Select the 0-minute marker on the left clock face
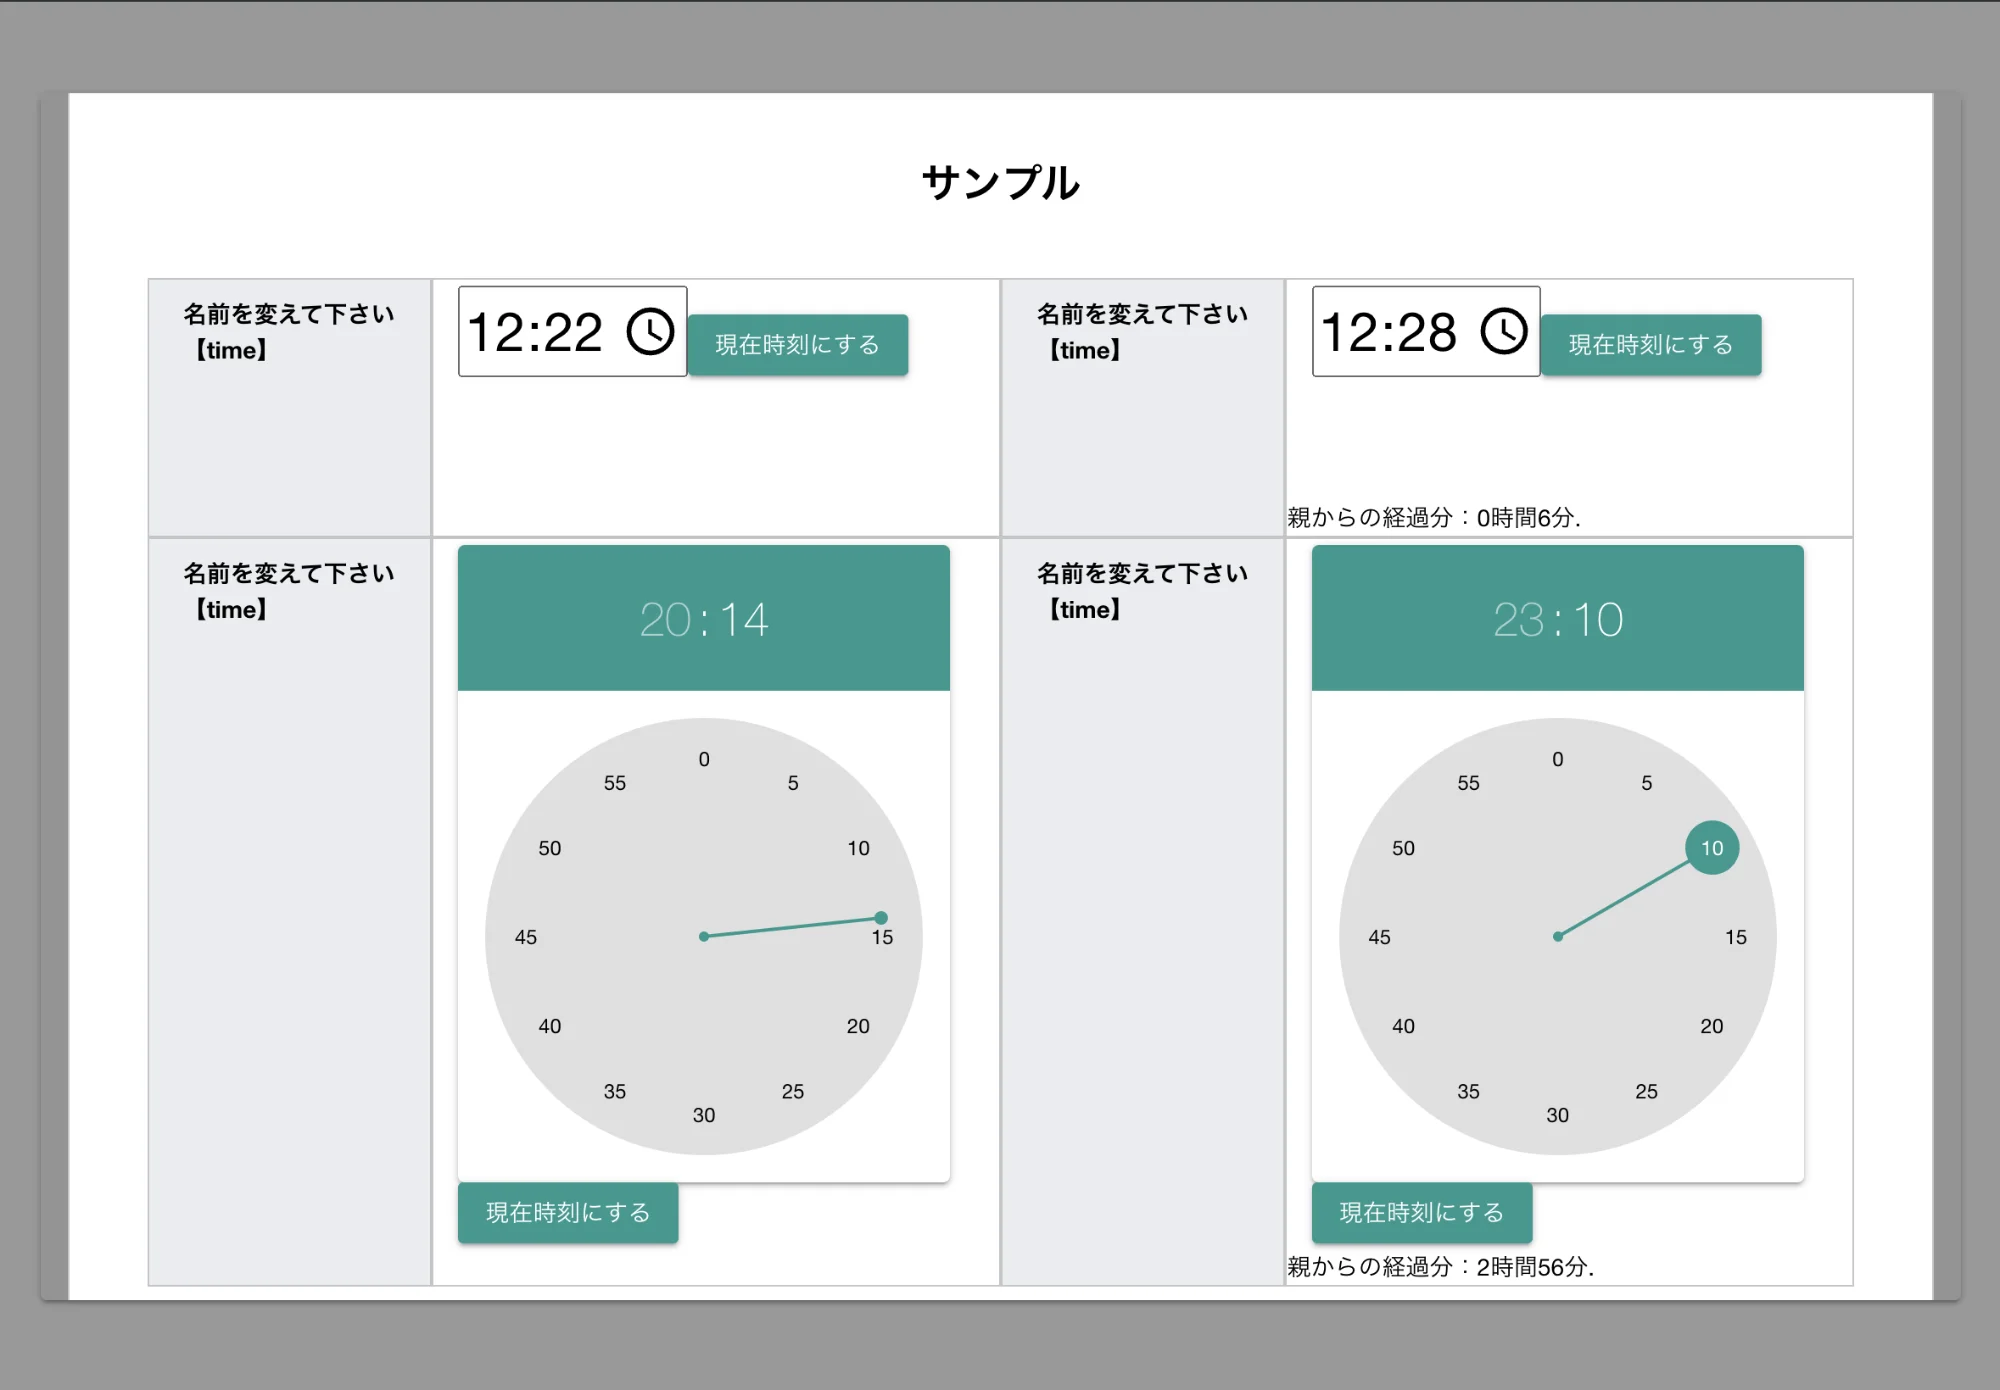Image resolution: width=2000 pixels, height=1390 pixels. [704, 759]
